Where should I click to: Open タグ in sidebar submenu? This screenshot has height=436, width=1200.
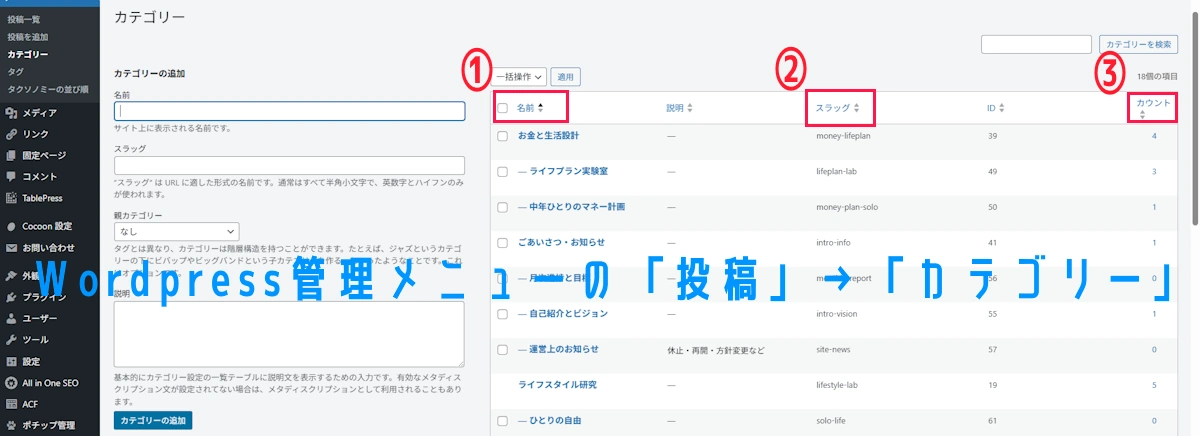coord(15,71)
